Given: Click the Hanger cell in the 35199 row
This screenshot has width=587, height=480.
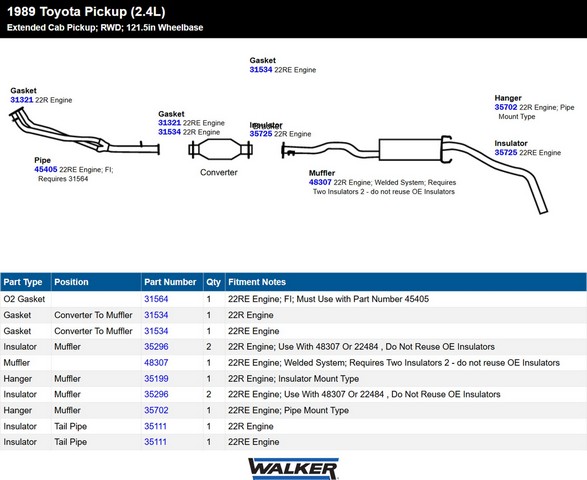Looking at the screenshot, I should (x=18, y=379).
